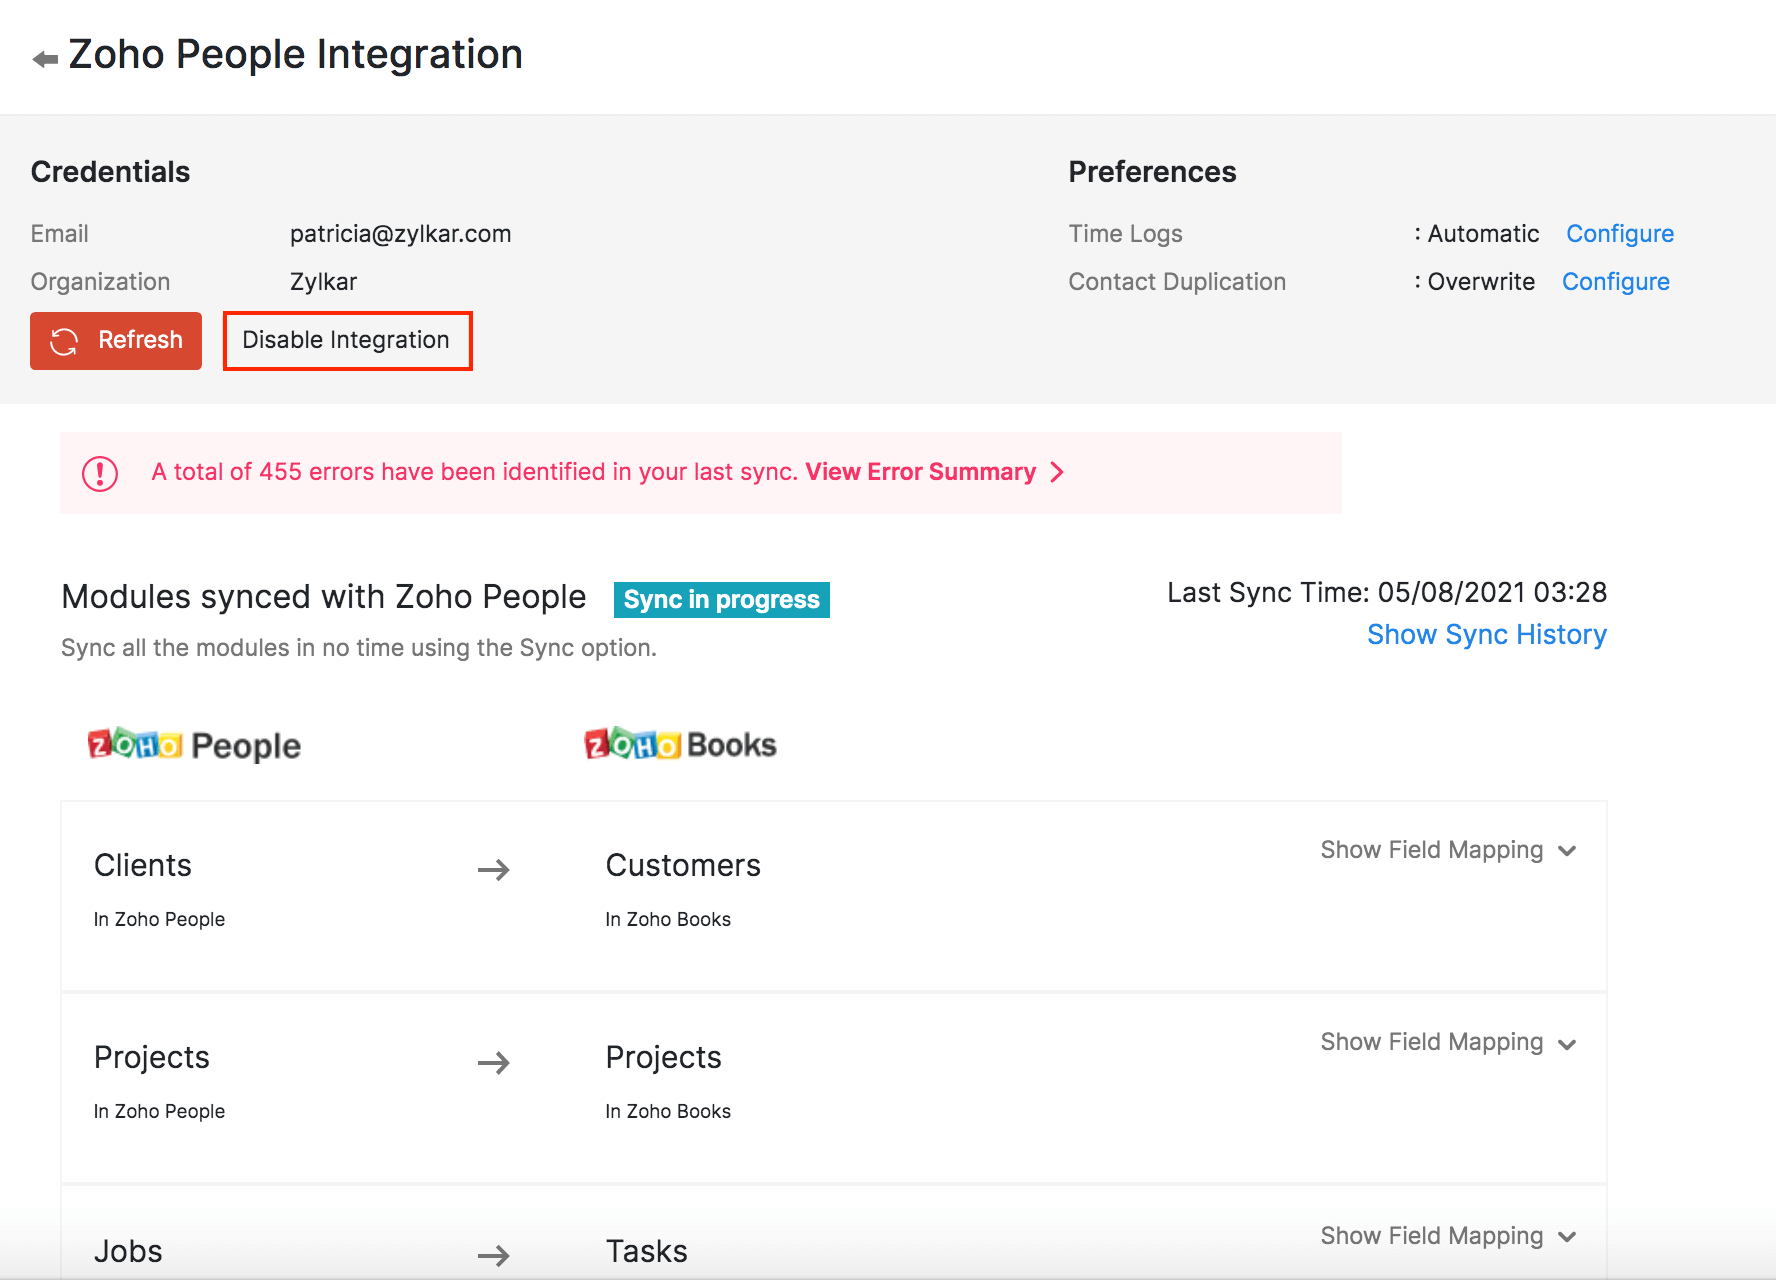Click the Sync in progress badge
The image size is (1776, 1280).
(x=720, y=599)
